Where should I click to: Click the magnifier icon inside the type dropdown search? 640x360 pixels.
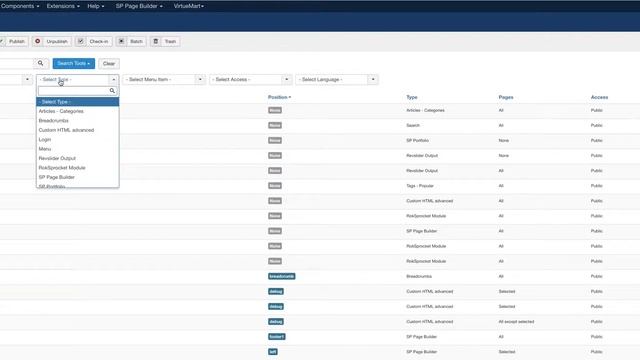(112, 91)
